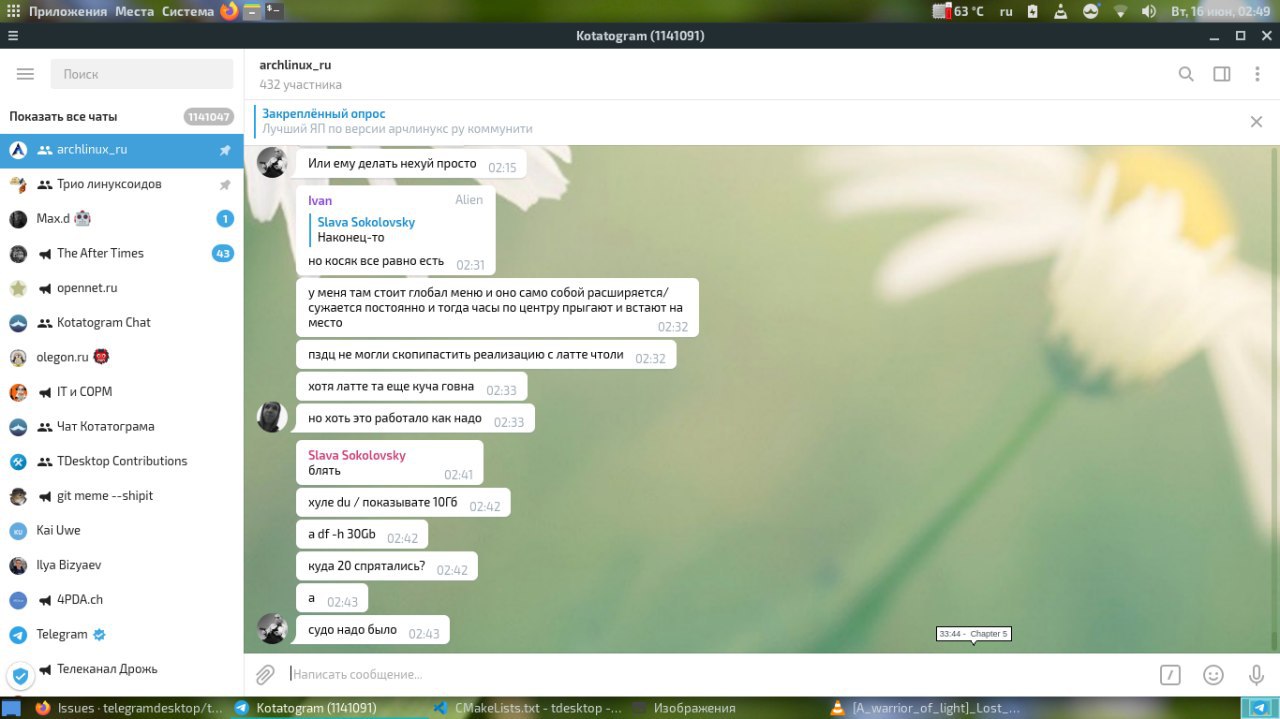This screenshot has height=719, width=1280.
Task: Click the message у меня там стоит глобал меню
Action: [x=497, y=308]
